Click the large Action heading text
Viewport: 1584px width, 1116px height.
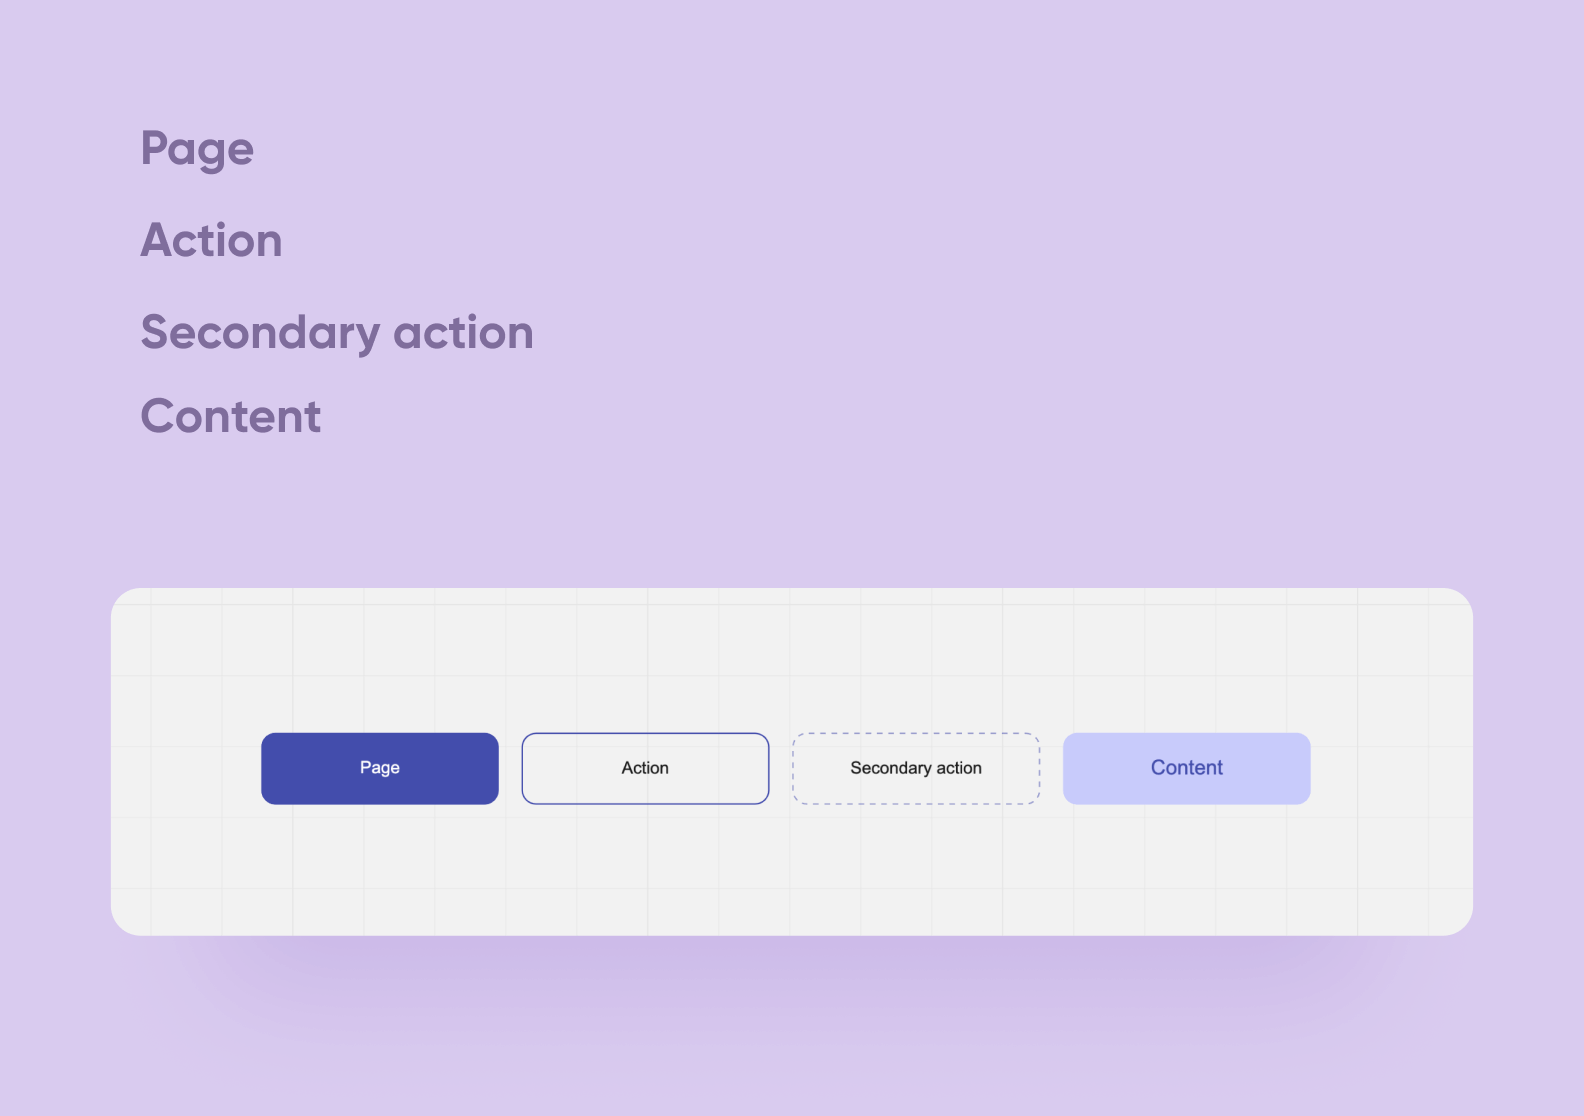coord(211,240)
